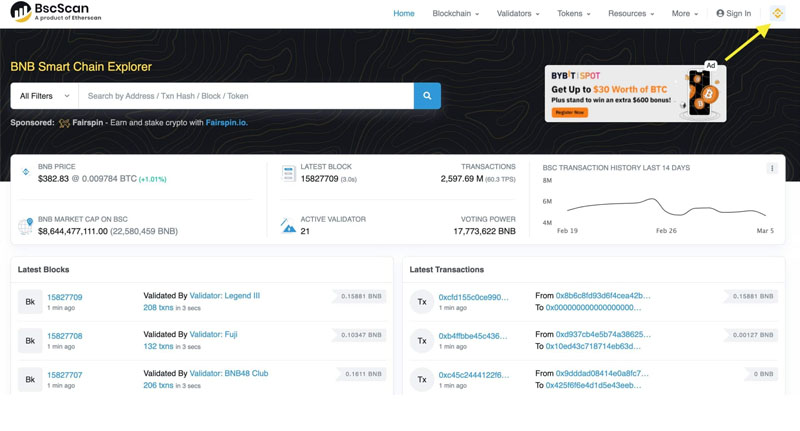Open transaction 0xcfd155c0ce990…
The image size is (800, 431).
[x=473, y=297]
